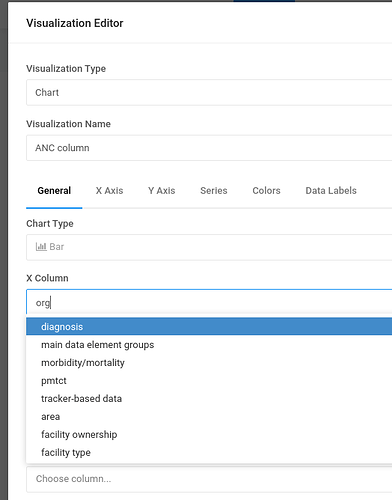Image resolution: width=392 pixels, height=500 pixels.
Task: Select 'area' from the dropdown list
Action: point(209,417)
